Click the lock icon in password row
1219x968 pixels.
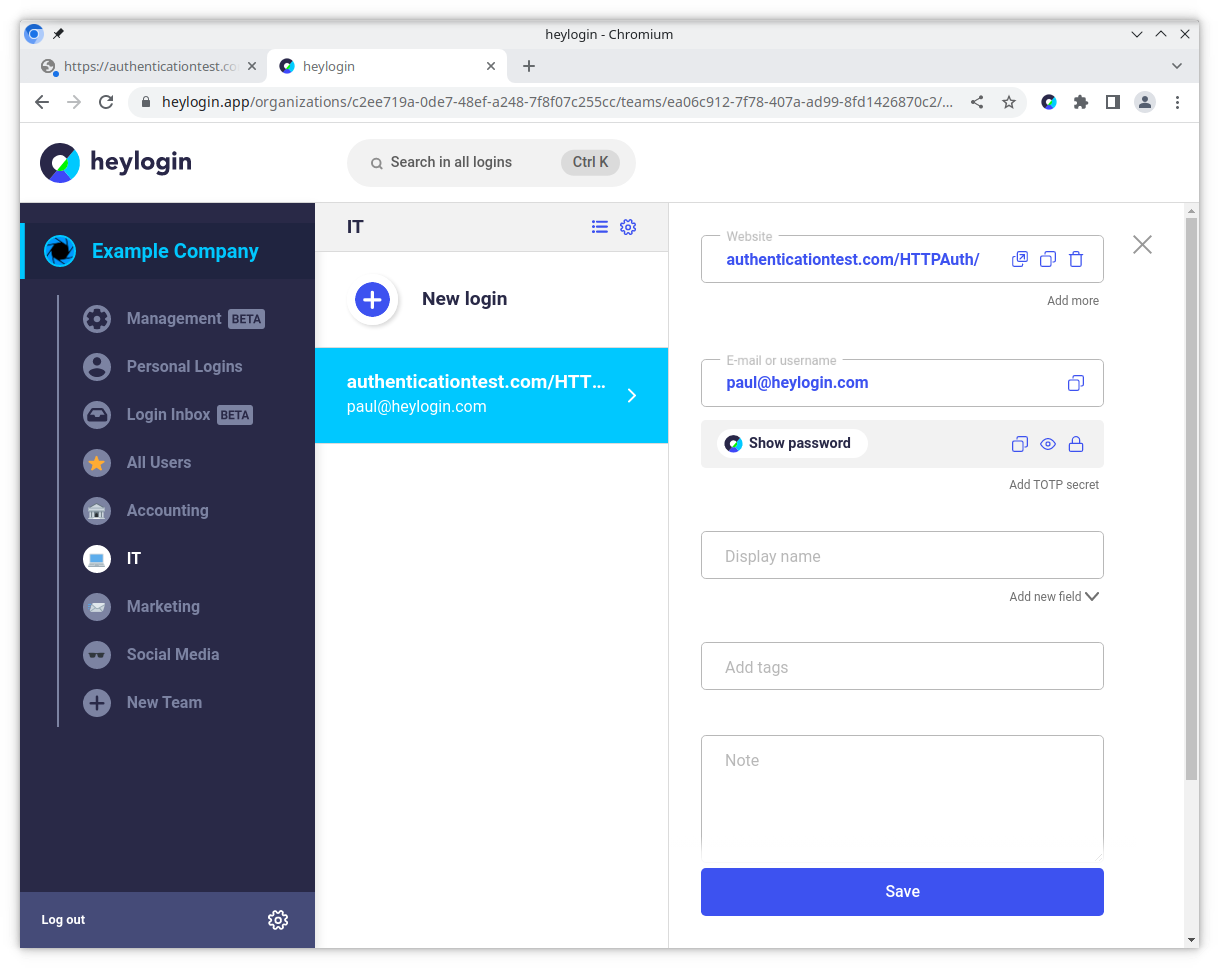point(1076,444)
